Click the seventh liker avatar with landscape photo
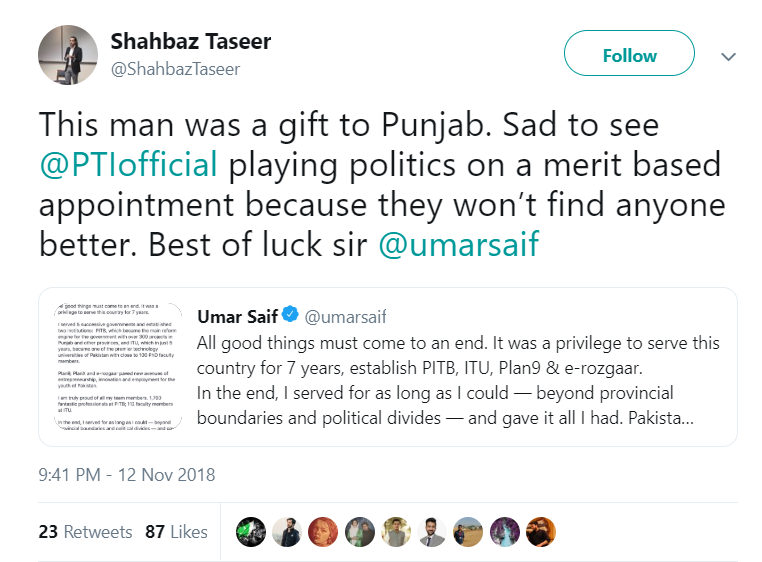 (x=467, y=531)
